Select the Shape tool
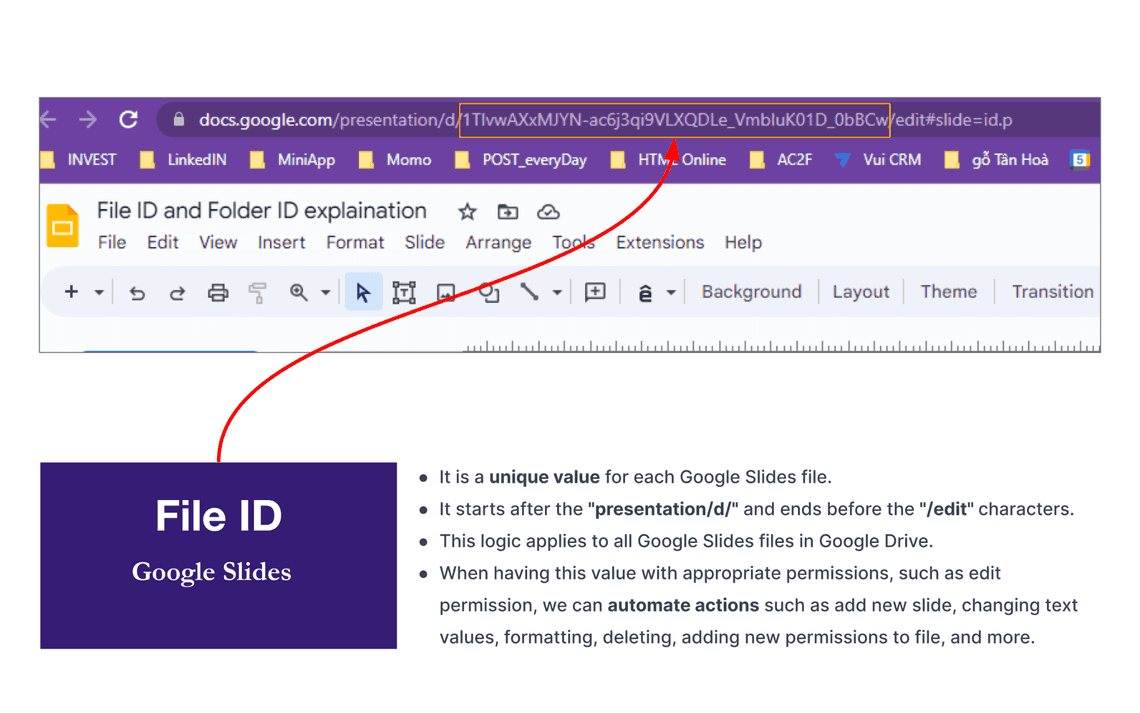 point(488,291)
